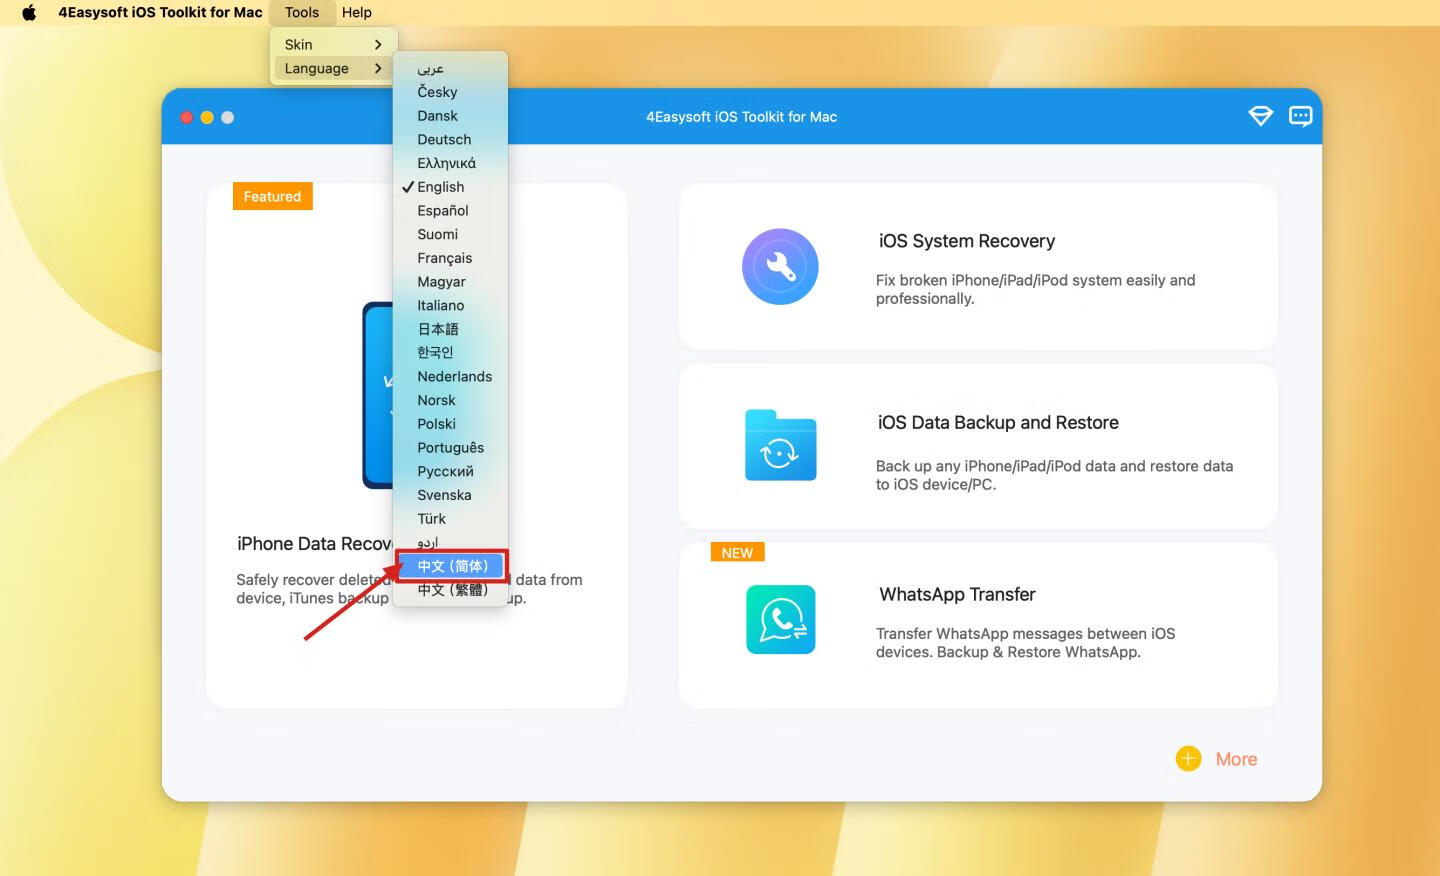Open iOS System Recovery title
This screenshot has width=1440, height=876.
967,241
